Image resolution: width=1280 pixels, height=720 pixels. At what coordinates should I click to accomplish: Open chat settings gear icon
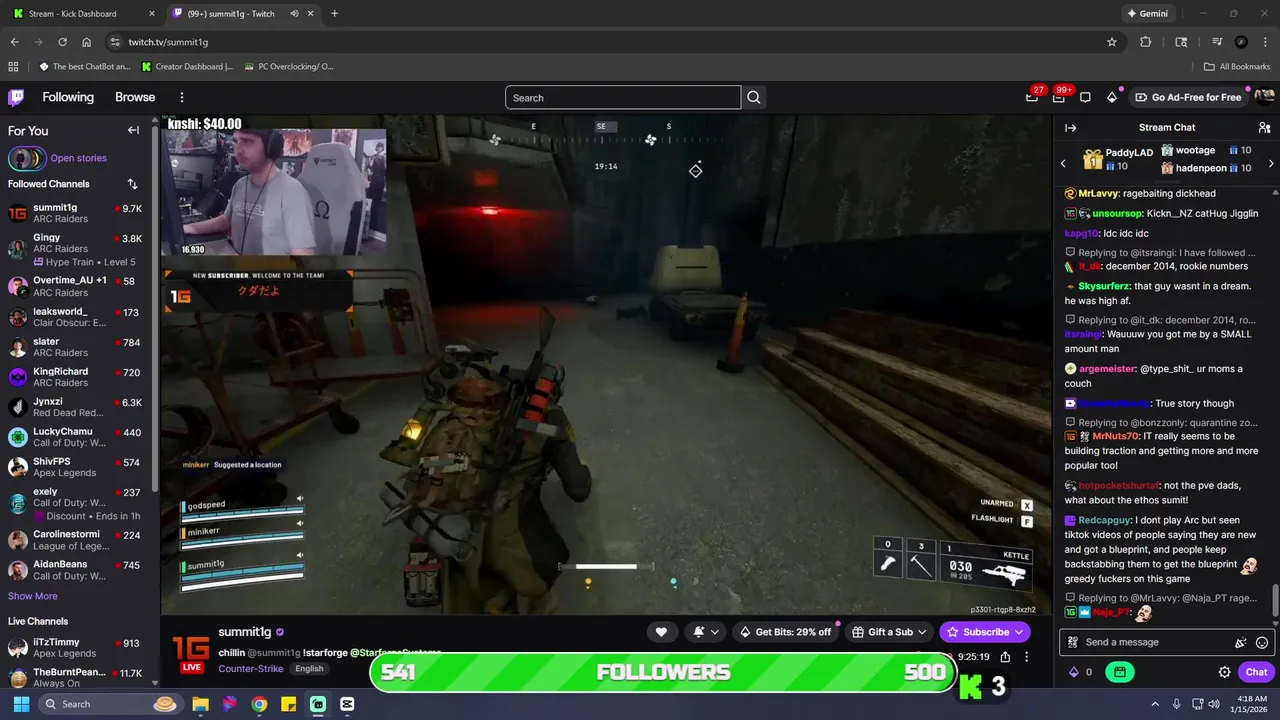pos(1224,672)
